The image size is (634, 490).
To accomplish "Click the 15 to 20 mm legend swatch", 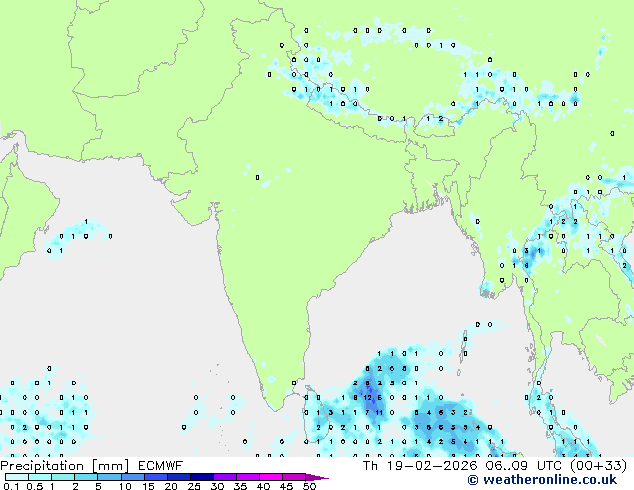I will coord(155,477).
